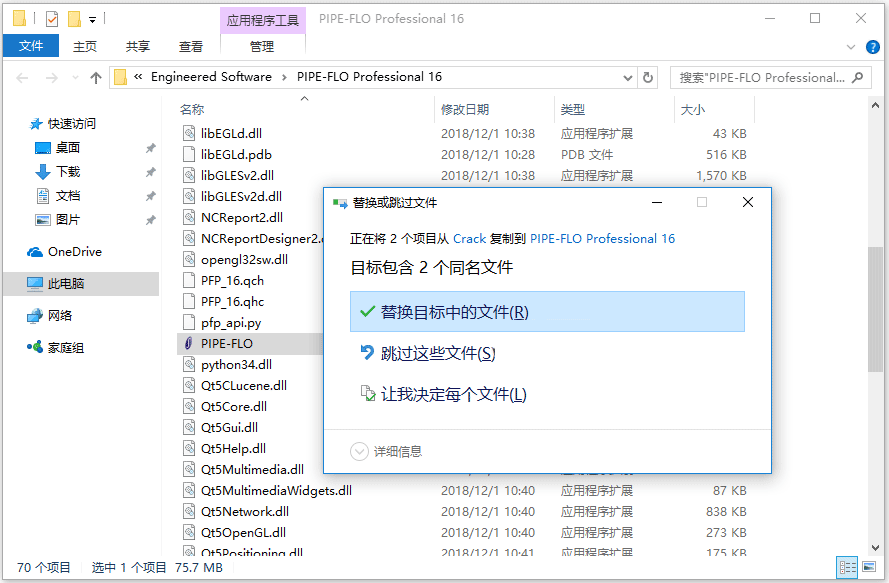The image size is (889, 583).
Task: Go forward with the forward arrow
Action: tap(52, 78)
